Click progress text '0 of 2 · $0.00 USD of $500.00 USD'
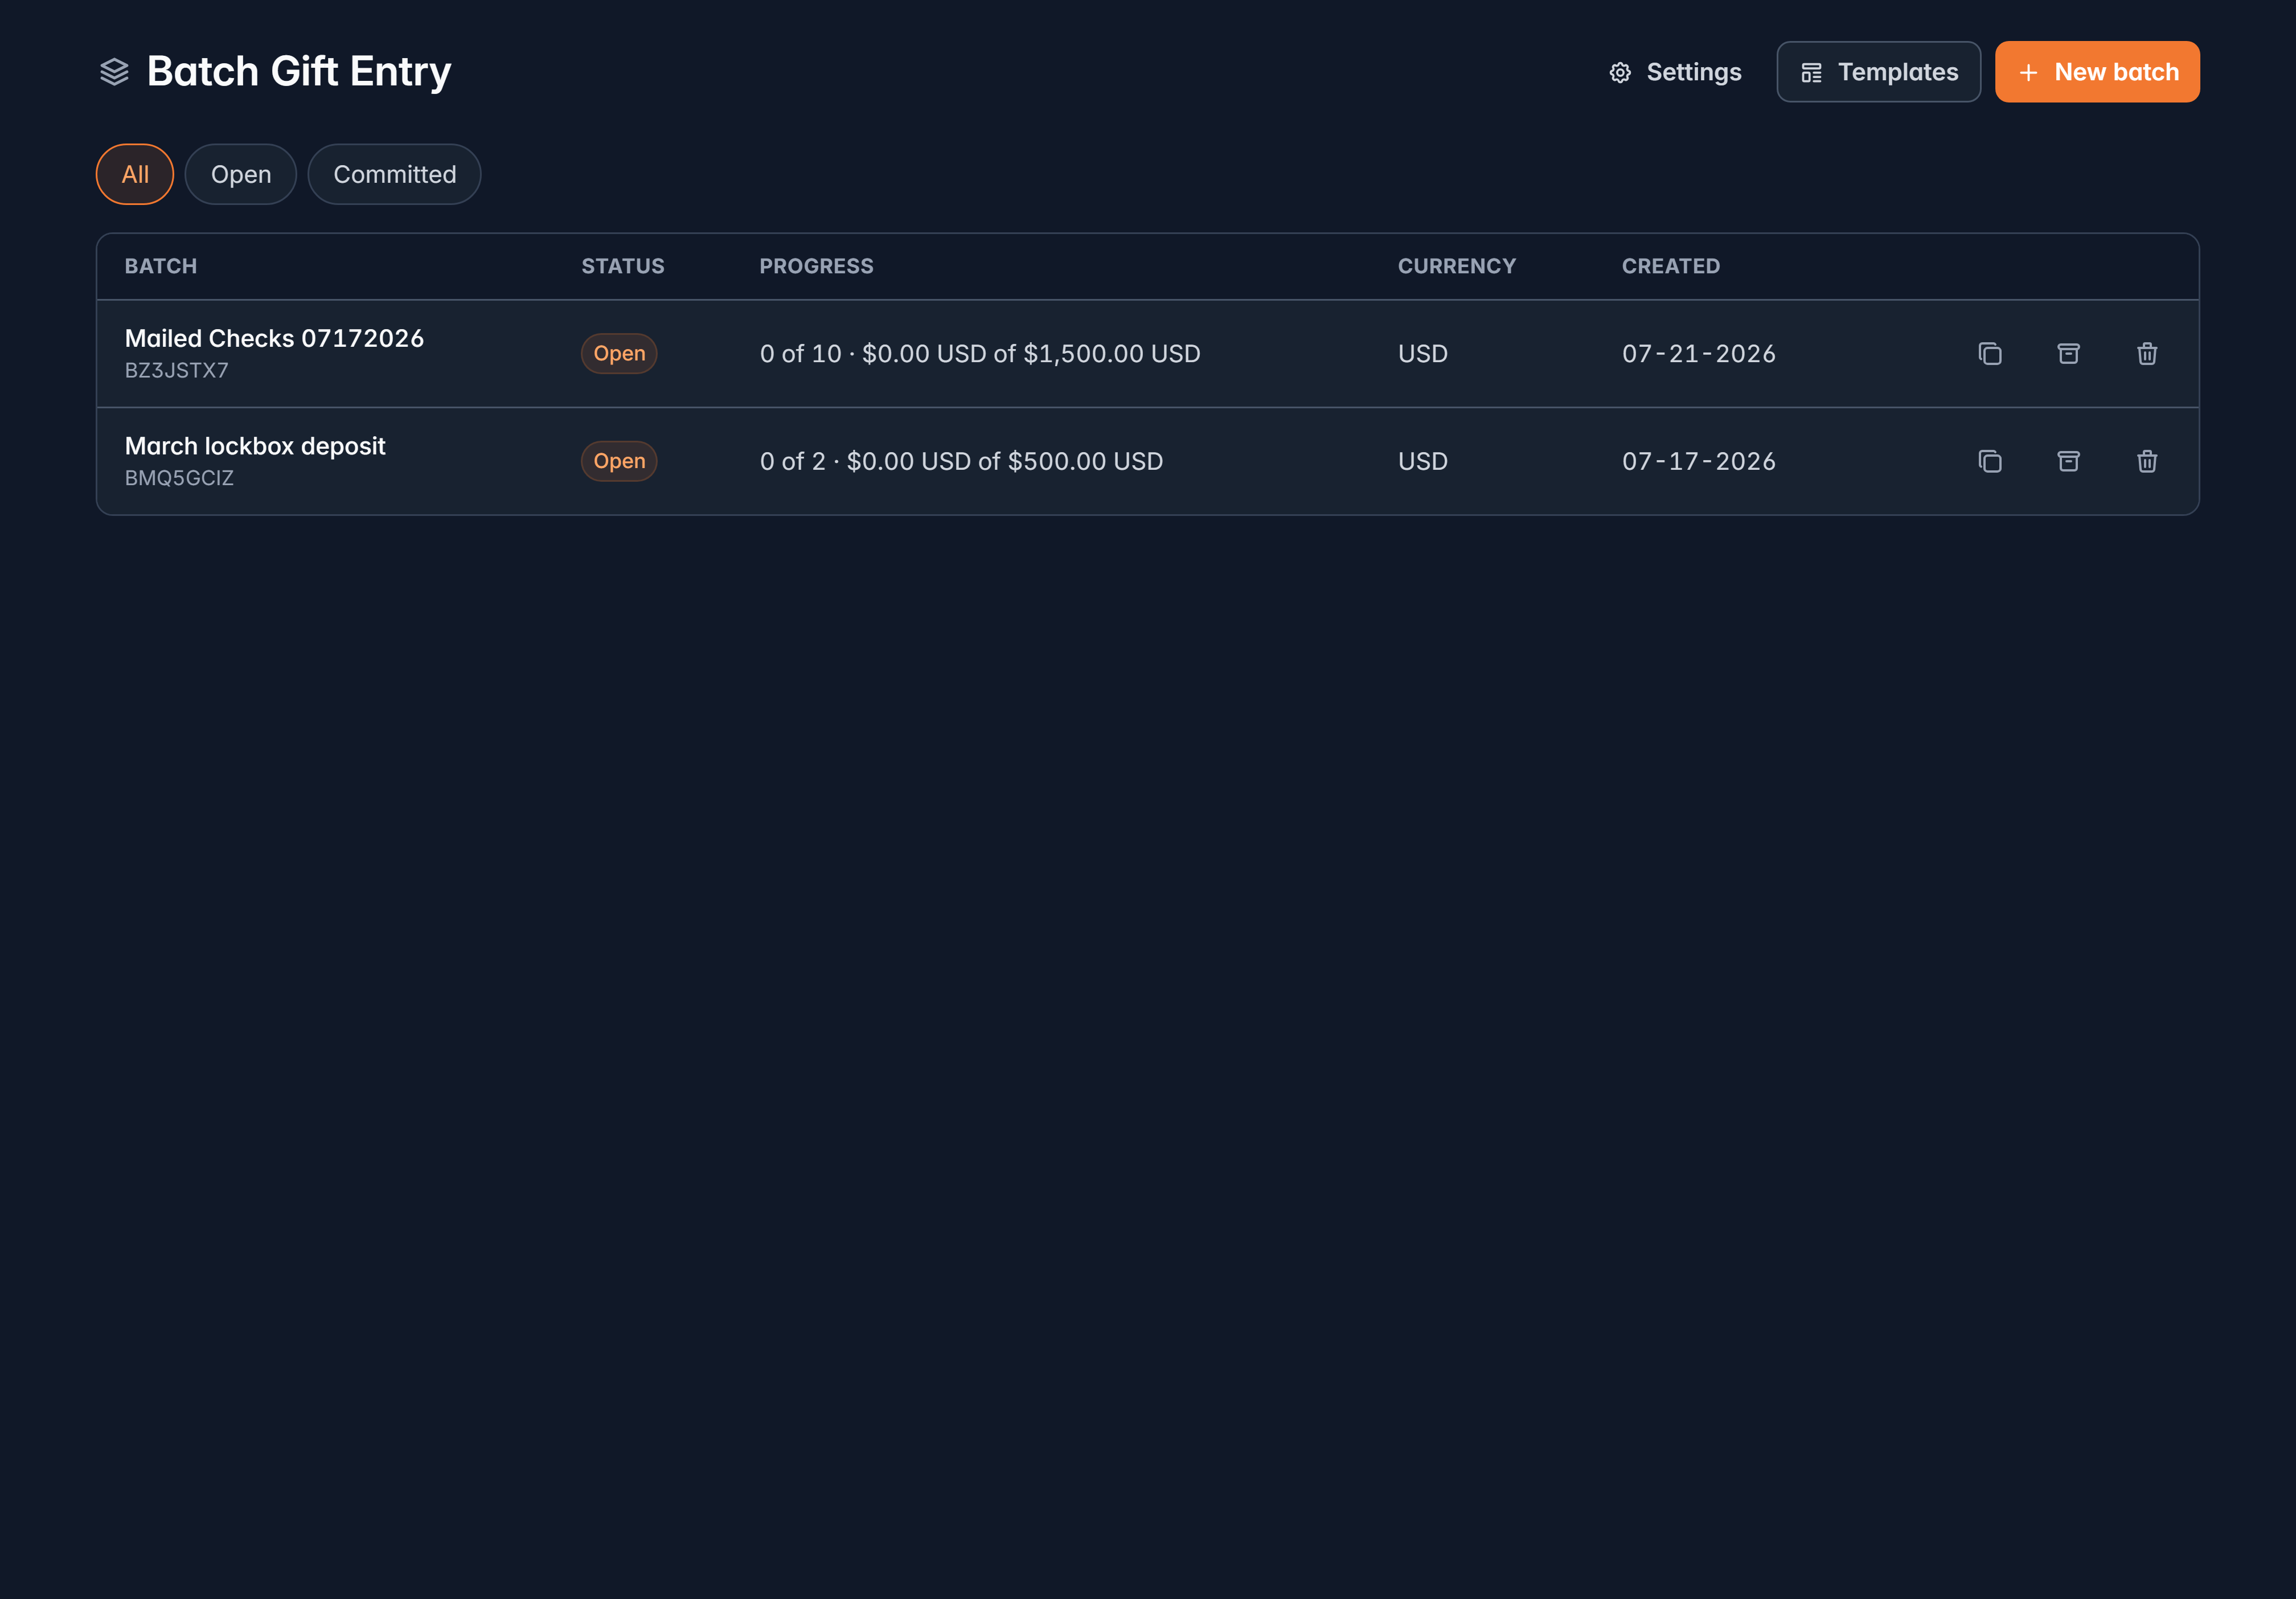 (x=961, y=461)
